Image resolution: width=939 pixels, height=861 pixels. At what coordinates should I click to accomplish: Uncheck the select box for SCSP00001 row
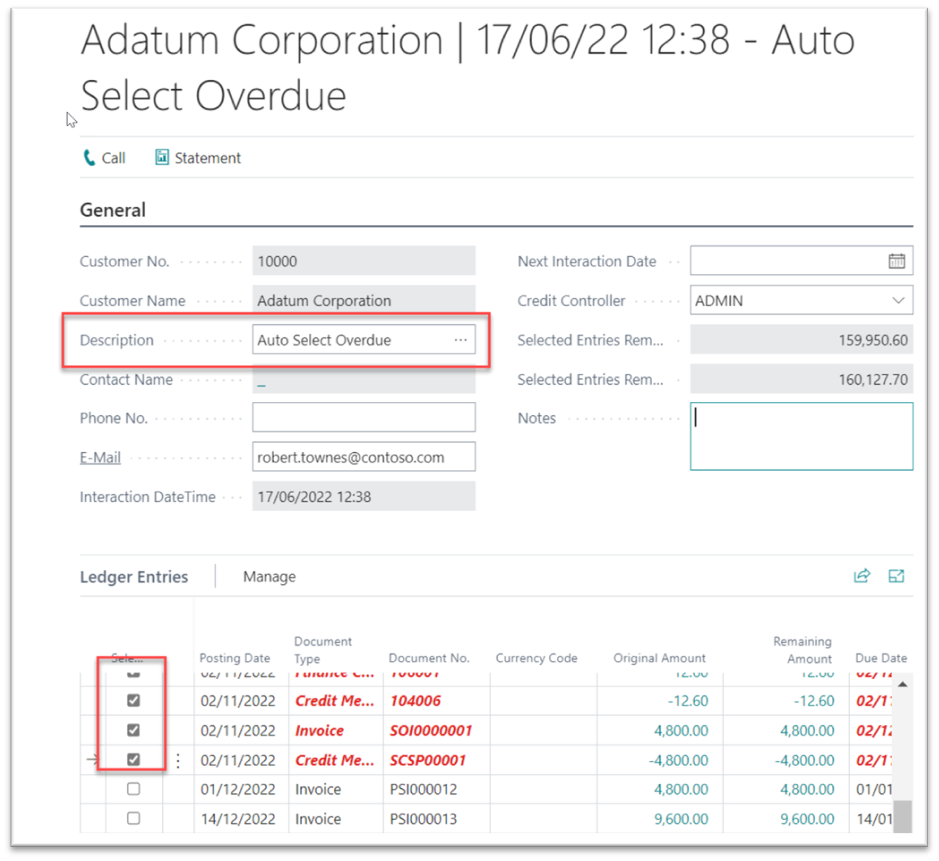tap(134, 759)
